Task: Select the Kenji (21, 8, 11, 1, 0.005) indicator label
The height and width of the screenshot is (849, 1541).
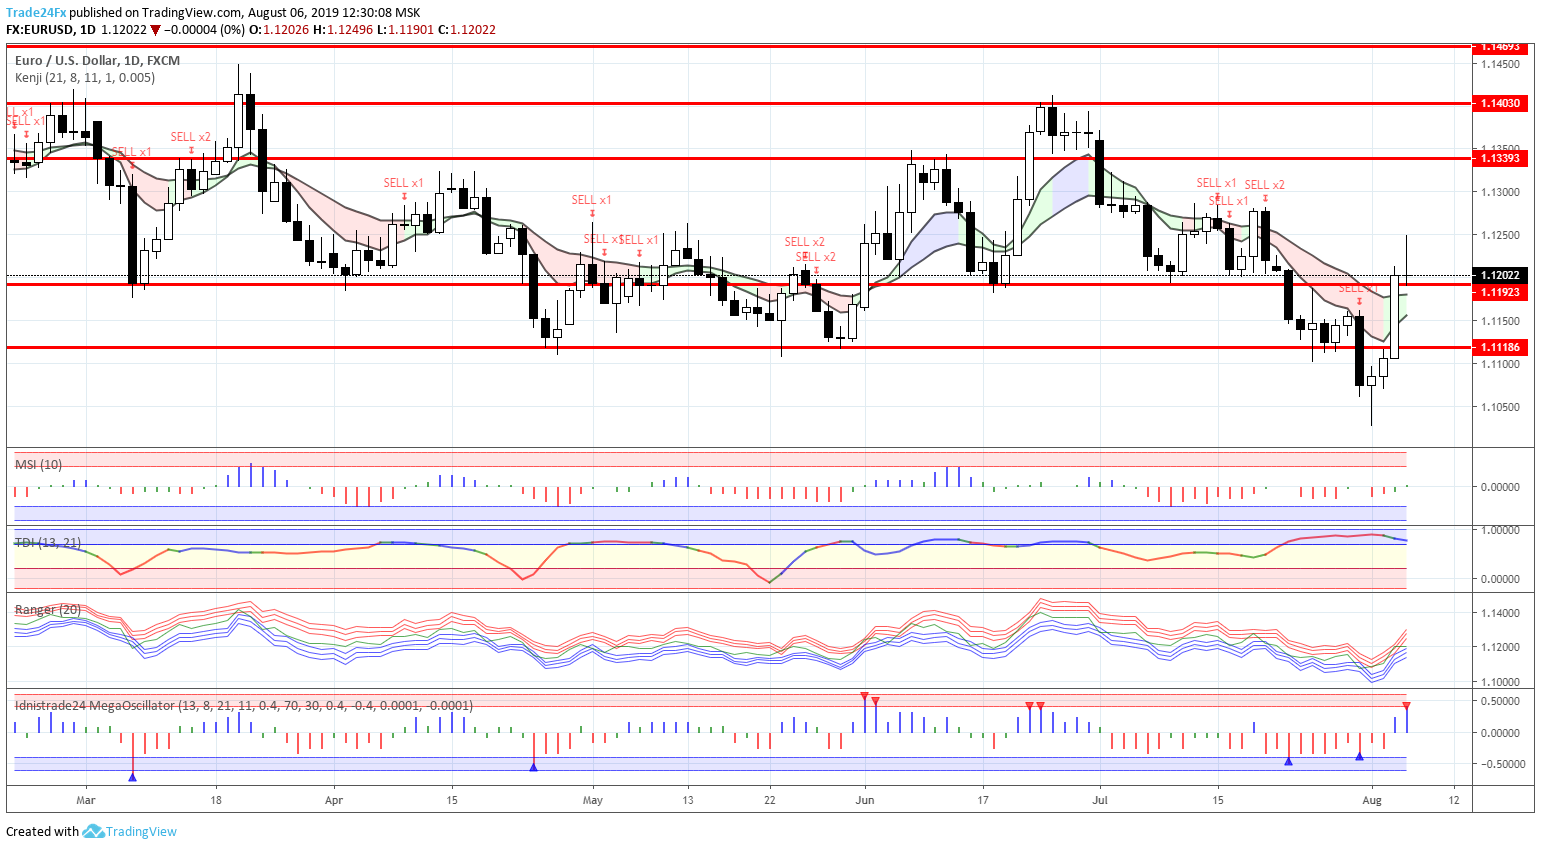Action: coord(85,77)
